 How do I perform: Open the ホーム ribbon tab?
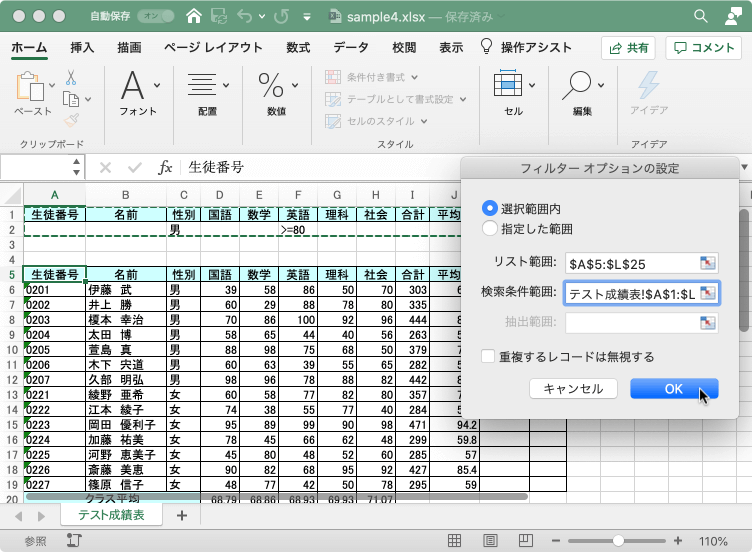(29, 47)
